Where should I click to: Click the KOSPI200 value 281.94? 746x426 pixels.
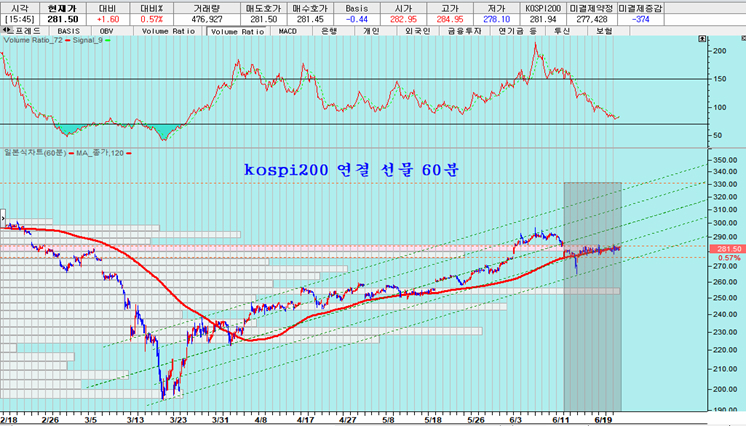(543, 20)
